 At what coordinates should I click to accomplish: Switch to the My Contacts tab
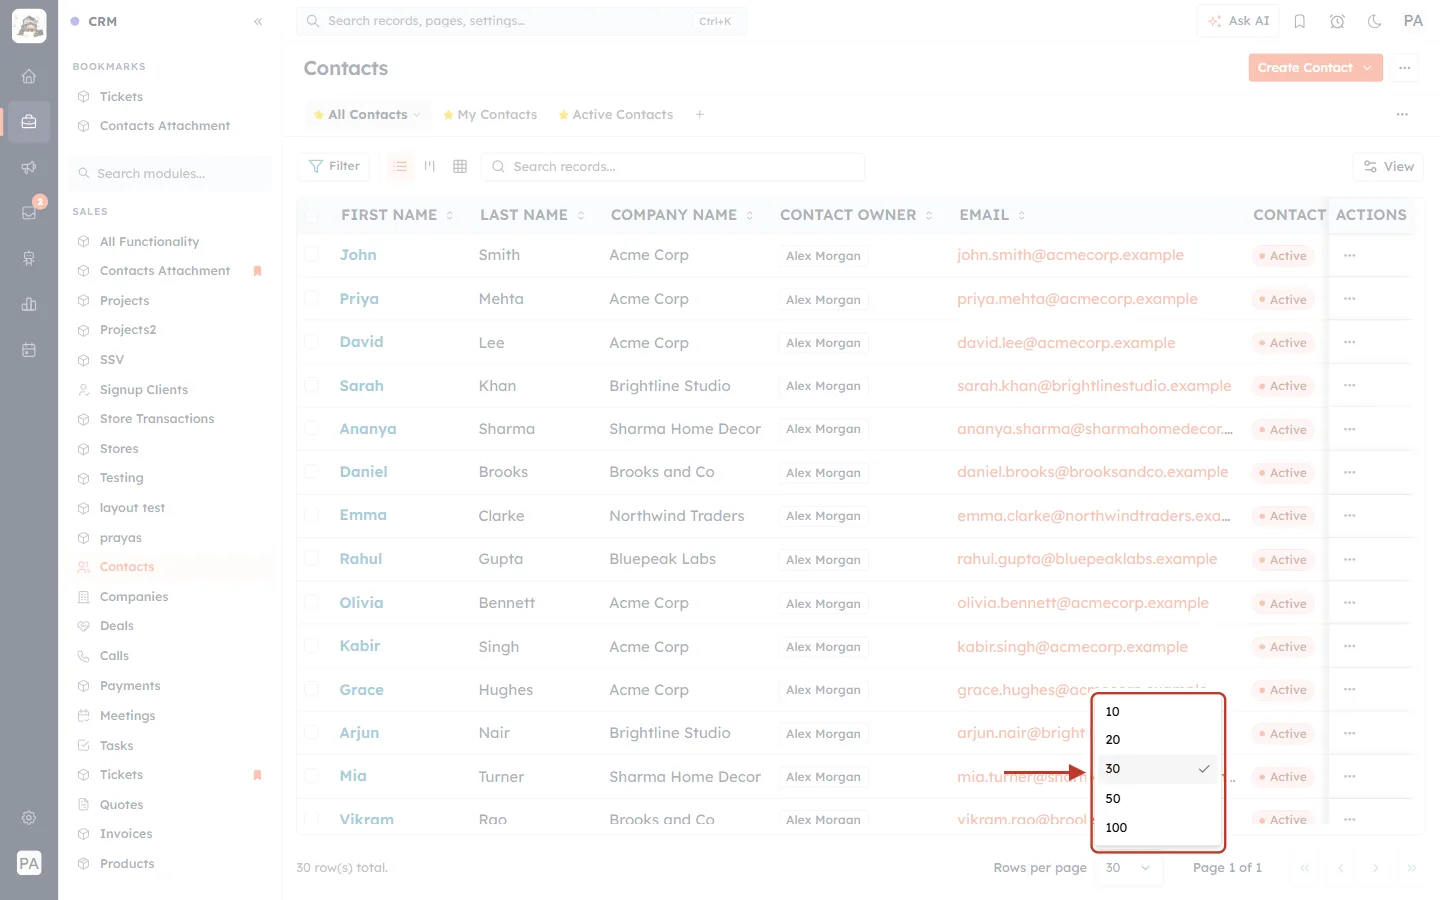tap(490, 115)
